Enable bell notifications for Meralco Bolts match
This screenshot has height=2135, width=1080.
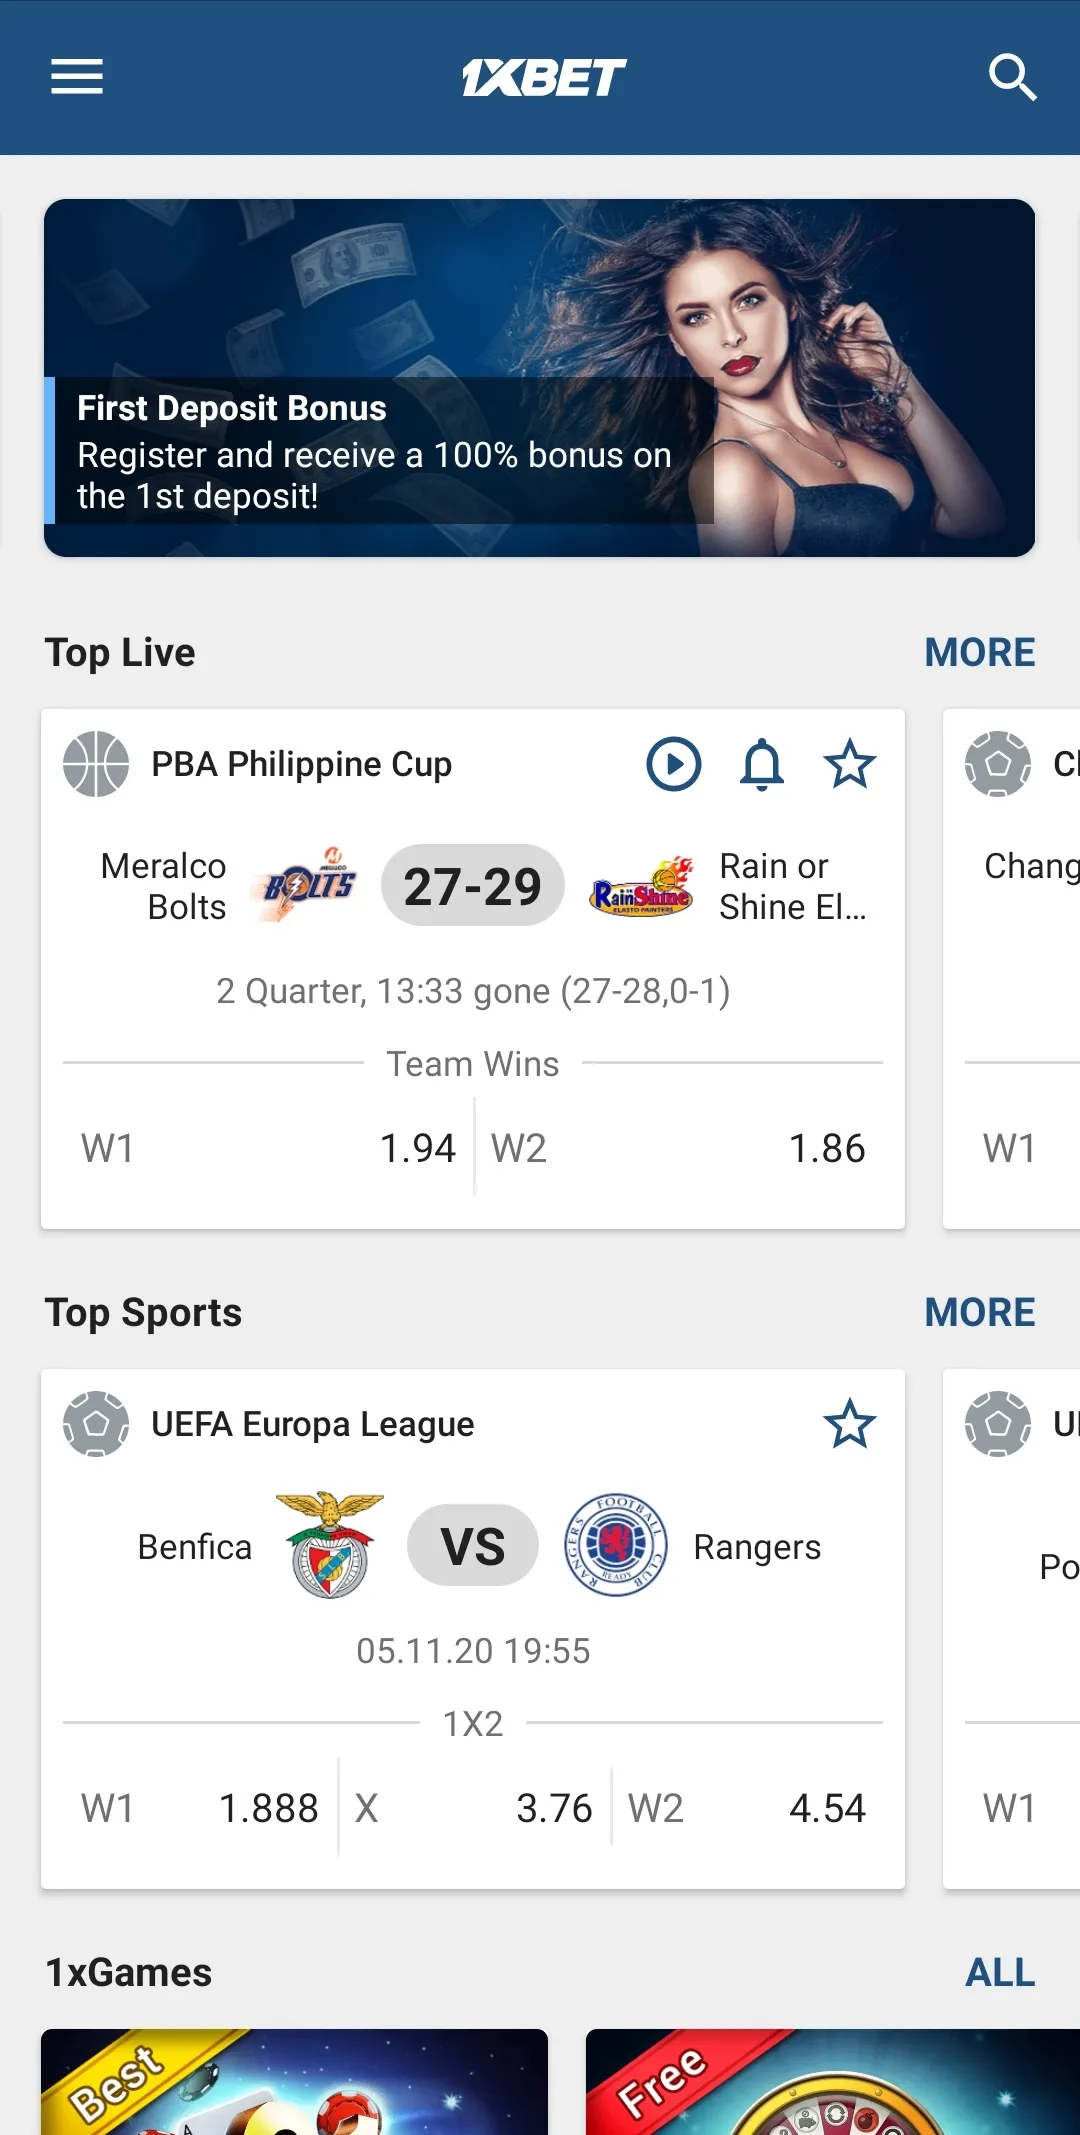pyautogui.click(x=762, y=765)
